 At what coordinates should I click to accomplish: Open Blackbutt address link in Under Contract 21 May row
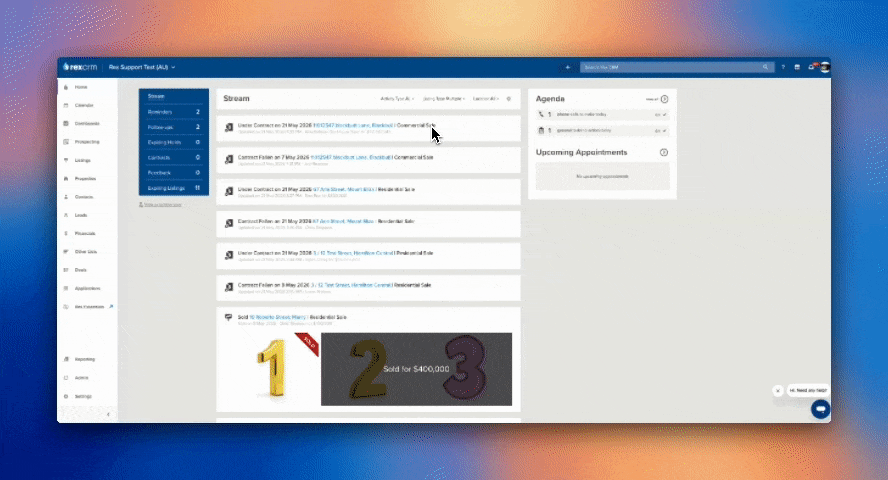[x=353, y=125]
